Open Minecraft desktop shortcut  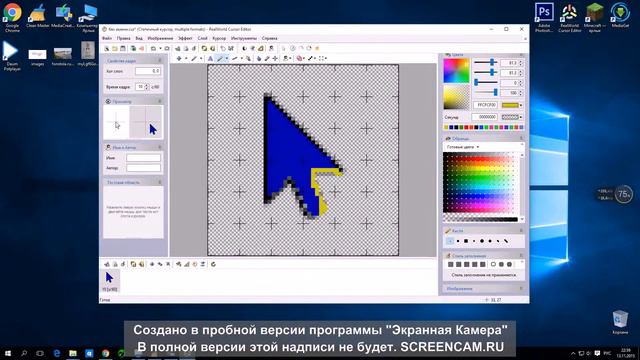click(x=594, y=17)
